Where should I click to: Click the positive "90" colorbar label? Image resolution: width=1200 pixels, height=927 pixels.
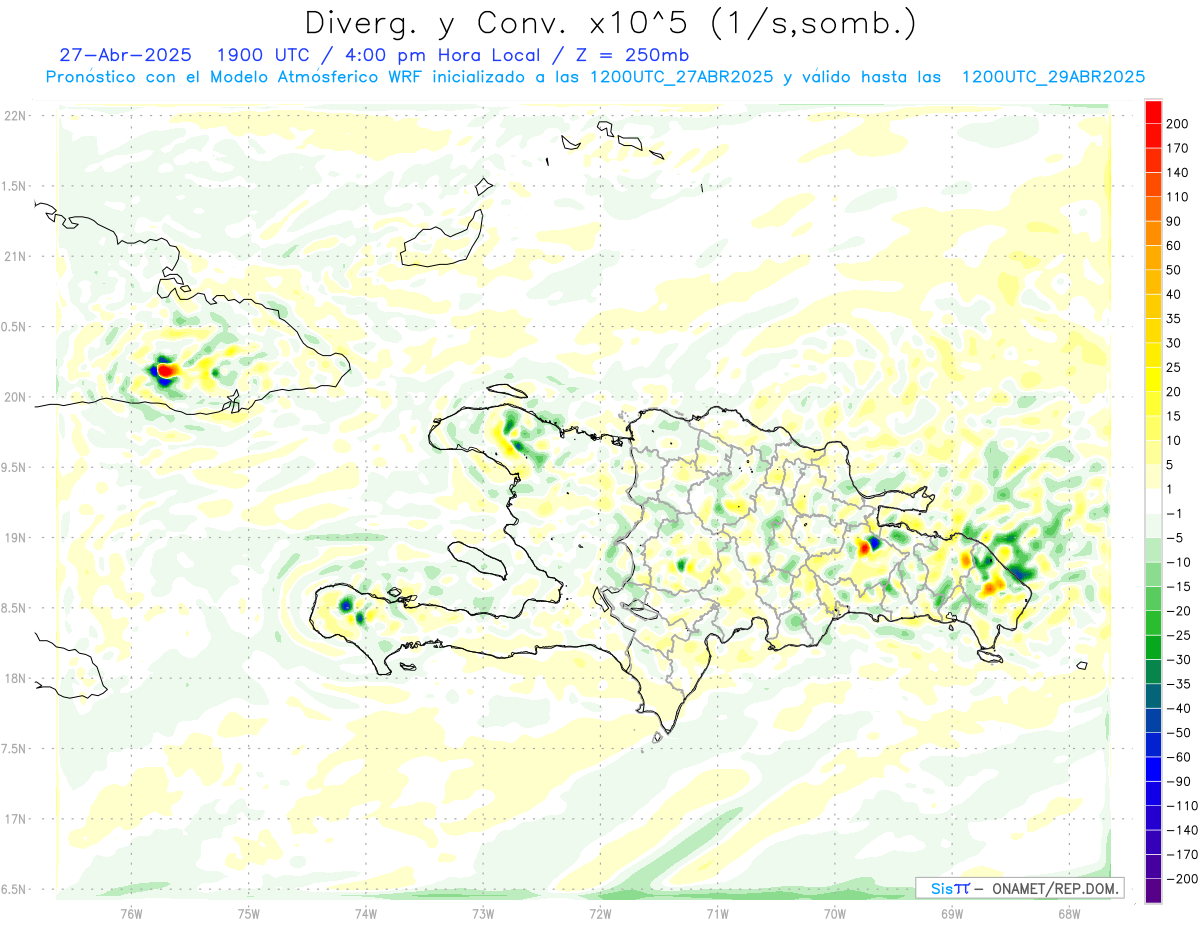point(1175,221)
